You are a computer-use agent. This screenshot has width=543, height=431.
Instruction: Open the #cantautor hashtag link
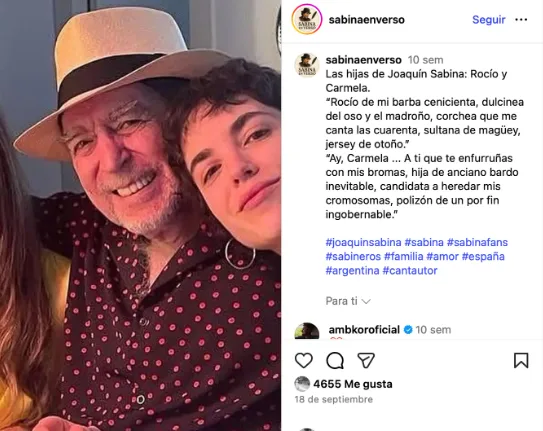click(410, 270)
